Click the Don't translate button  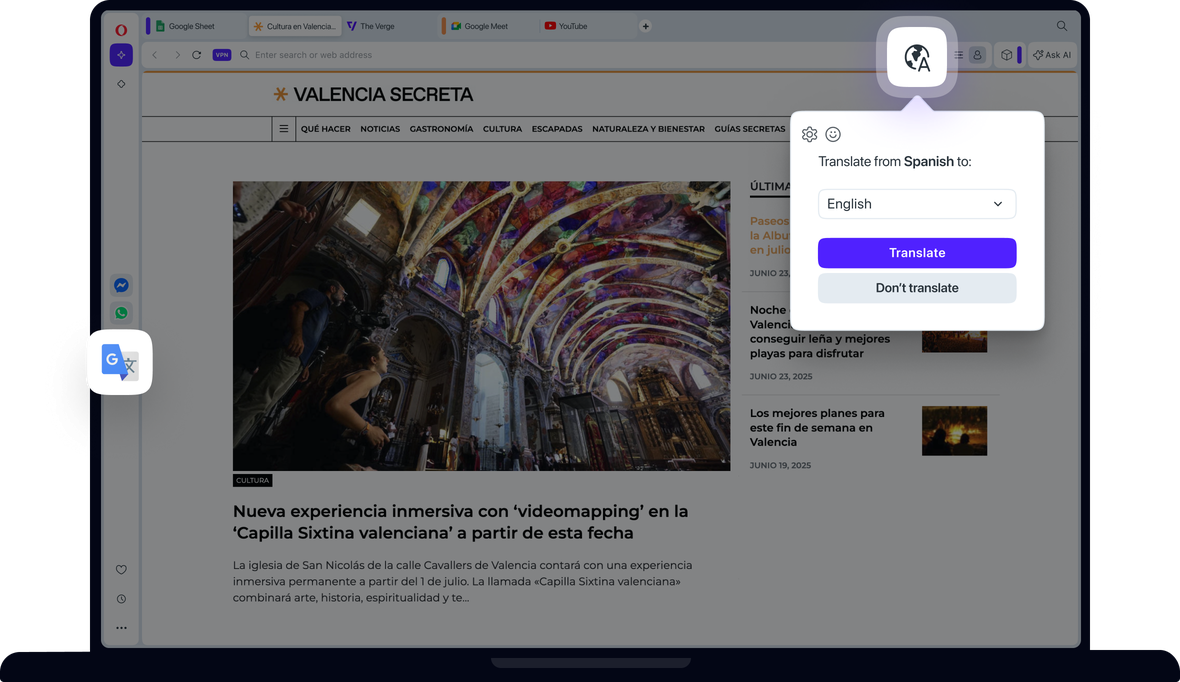pyautogui.click(x=917, y=288)
